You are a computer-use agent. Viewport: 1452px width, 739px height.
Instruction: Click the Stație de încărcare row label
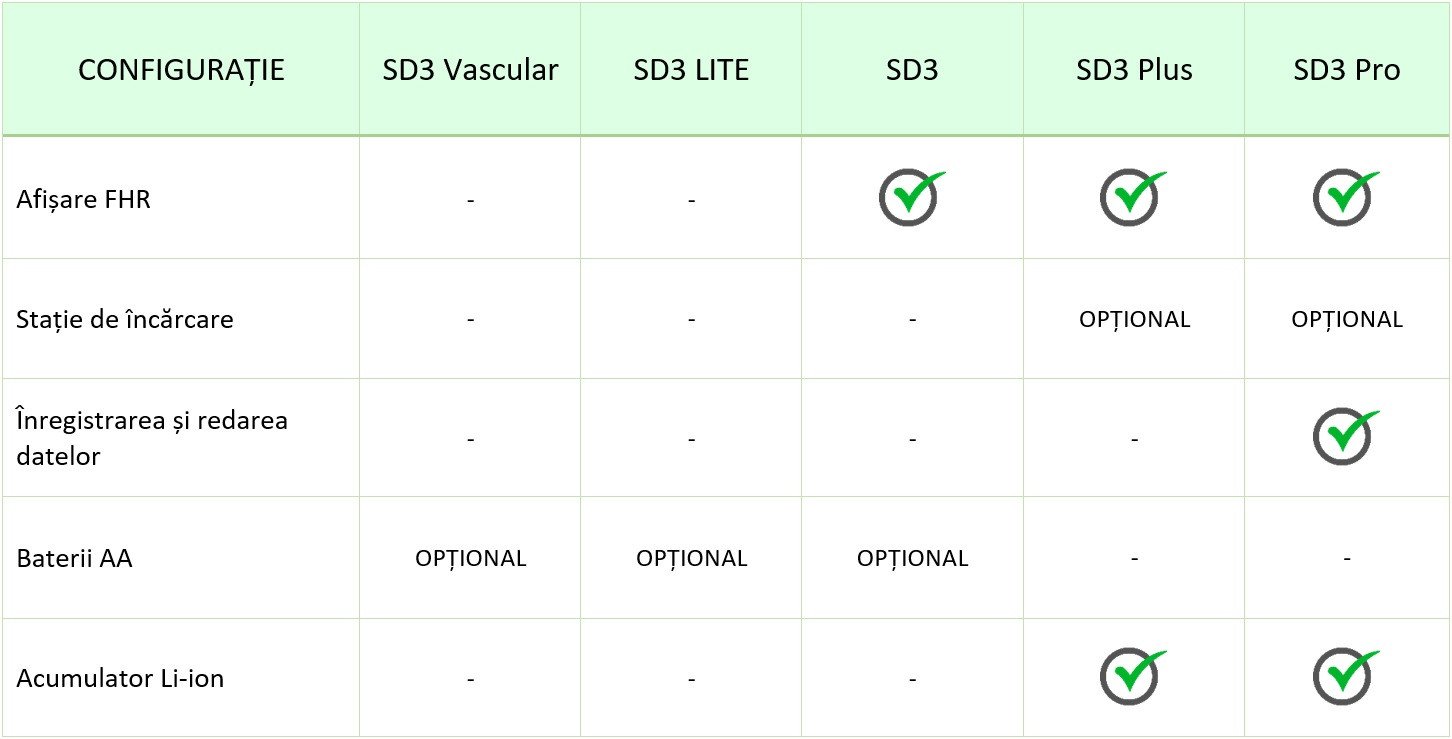pyautogui.click(x=125, y=320)
